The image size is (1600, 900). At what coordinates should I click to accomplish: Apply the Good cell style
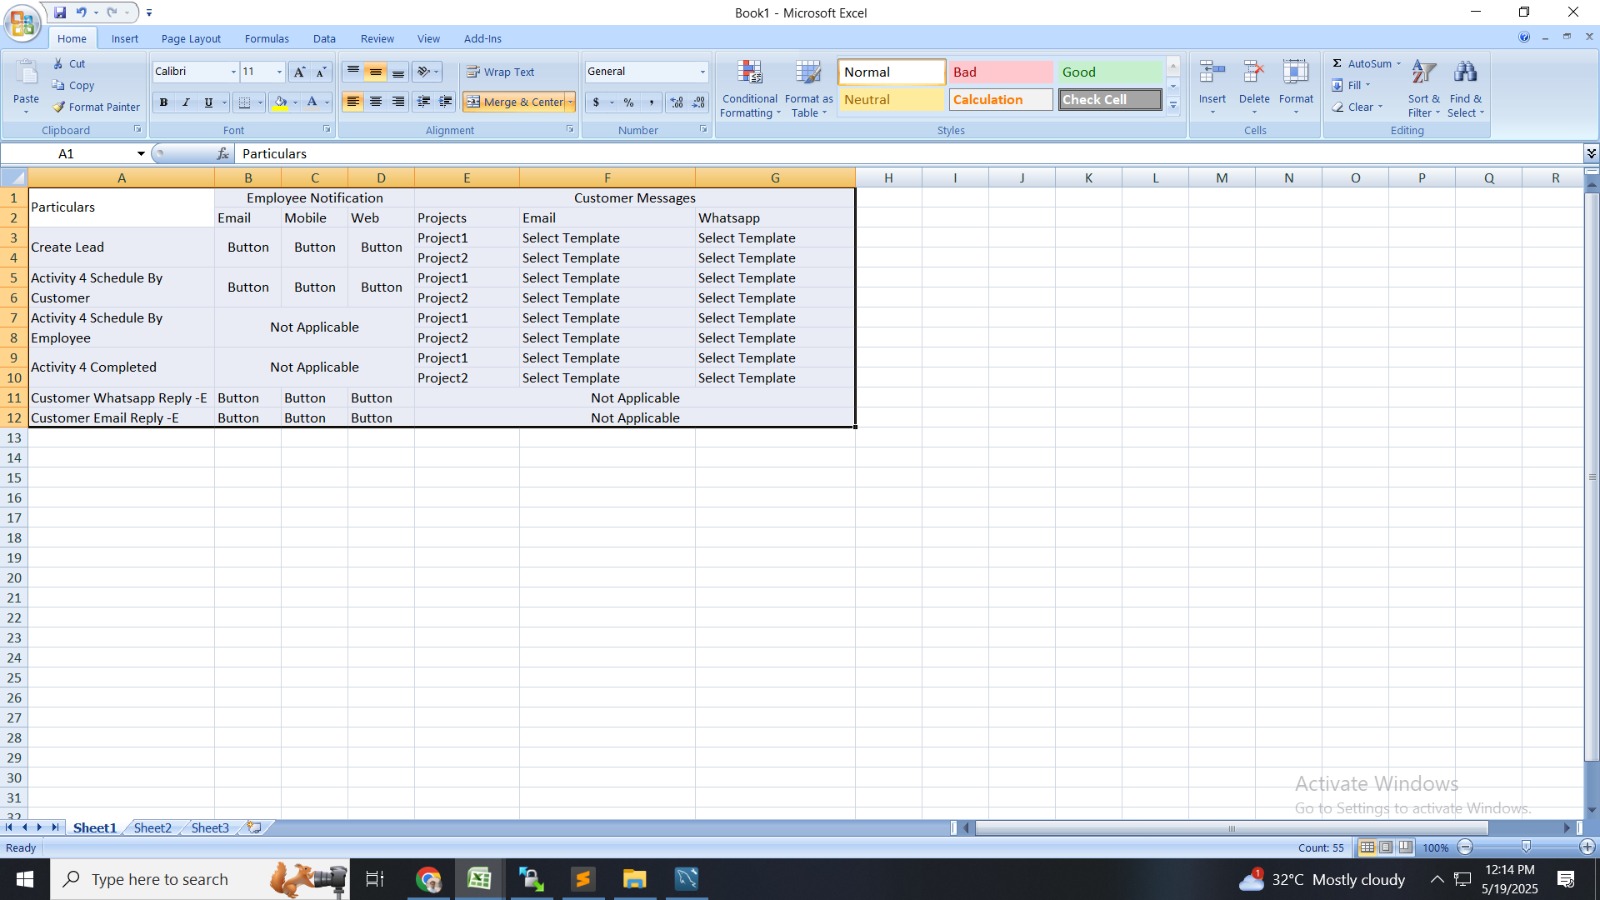1109,72
